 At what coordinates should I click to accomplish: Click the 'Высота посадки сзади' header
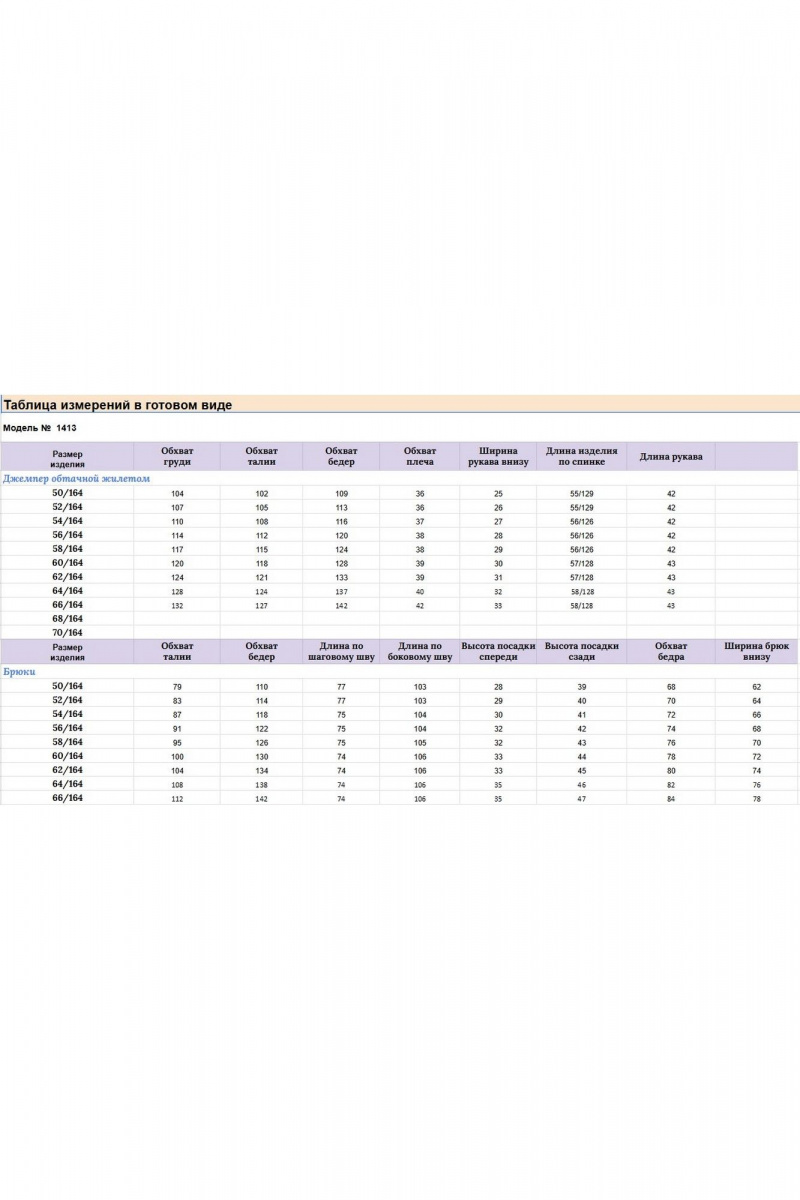coord(581,651)
